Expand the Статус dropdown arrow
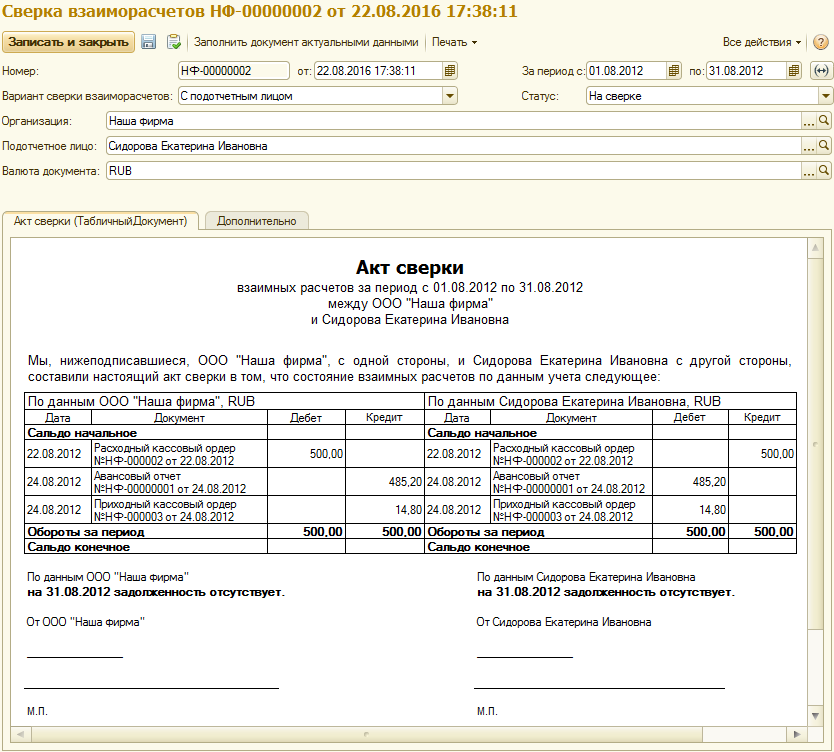Image resolution: width=834 pixels, height=752 pixels. tap(825, 96)
